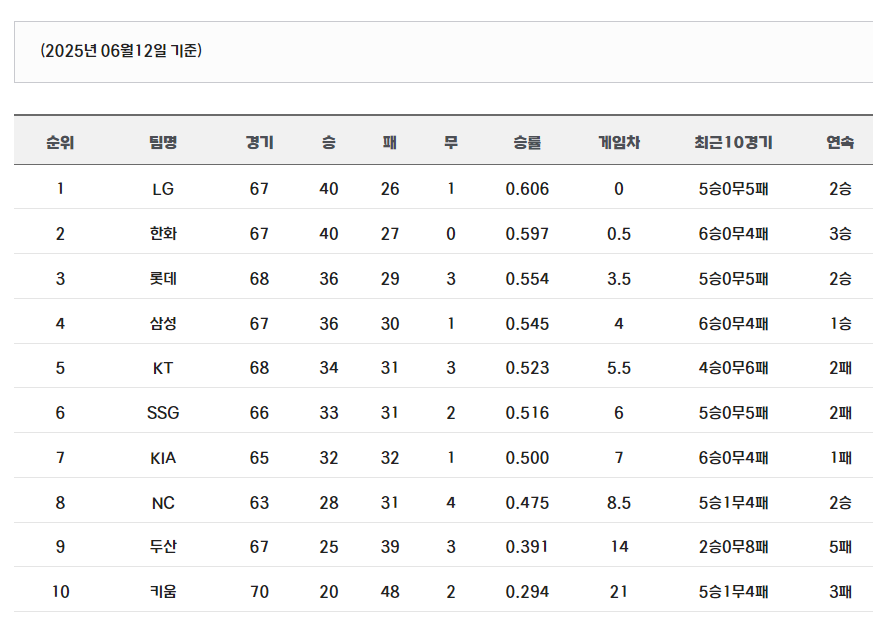Click 키움's 3패 streak cell
This screenshot has height=630, width=873.
click(840, 592)
